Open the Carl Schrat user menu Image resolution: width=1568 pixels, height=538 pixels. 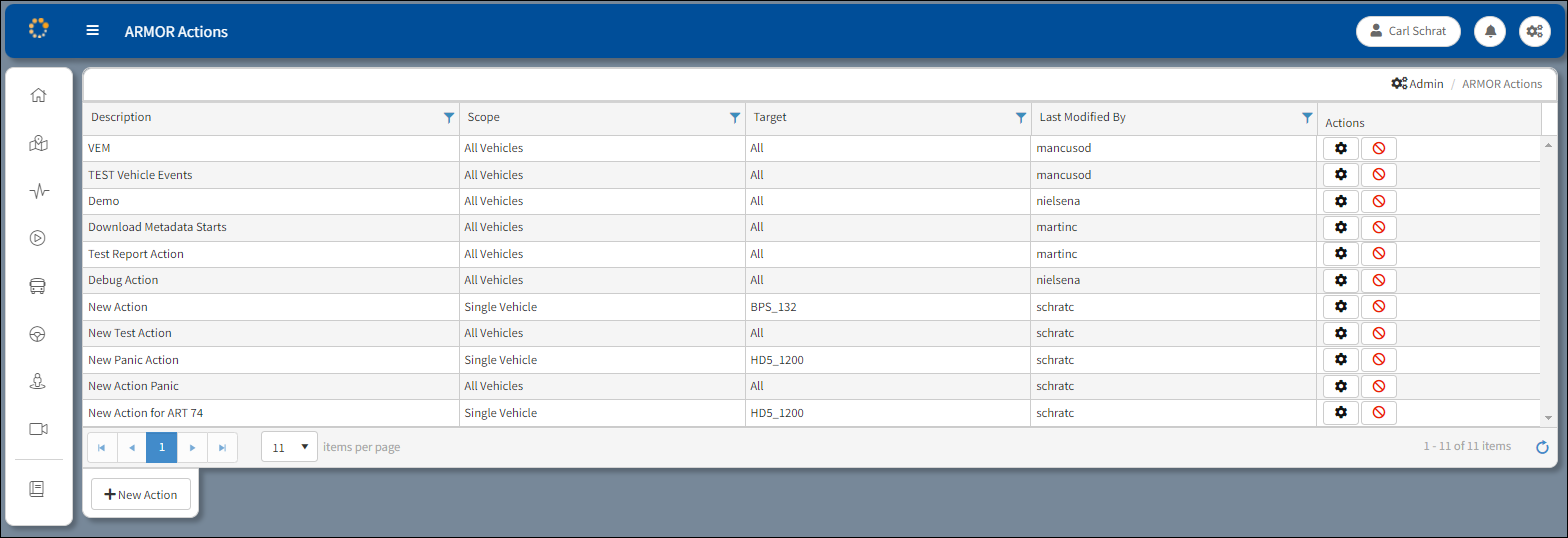pos(1408,31)
